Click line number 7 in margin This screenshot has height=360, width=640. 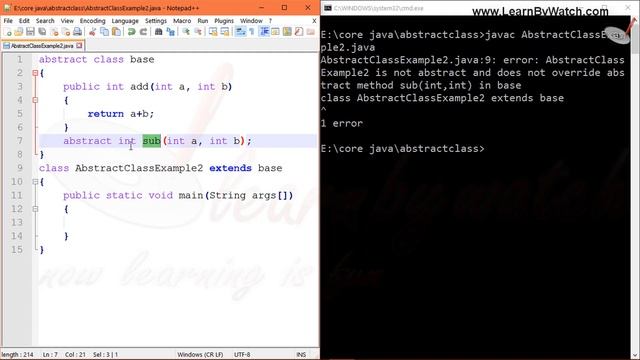pos(20,141)
